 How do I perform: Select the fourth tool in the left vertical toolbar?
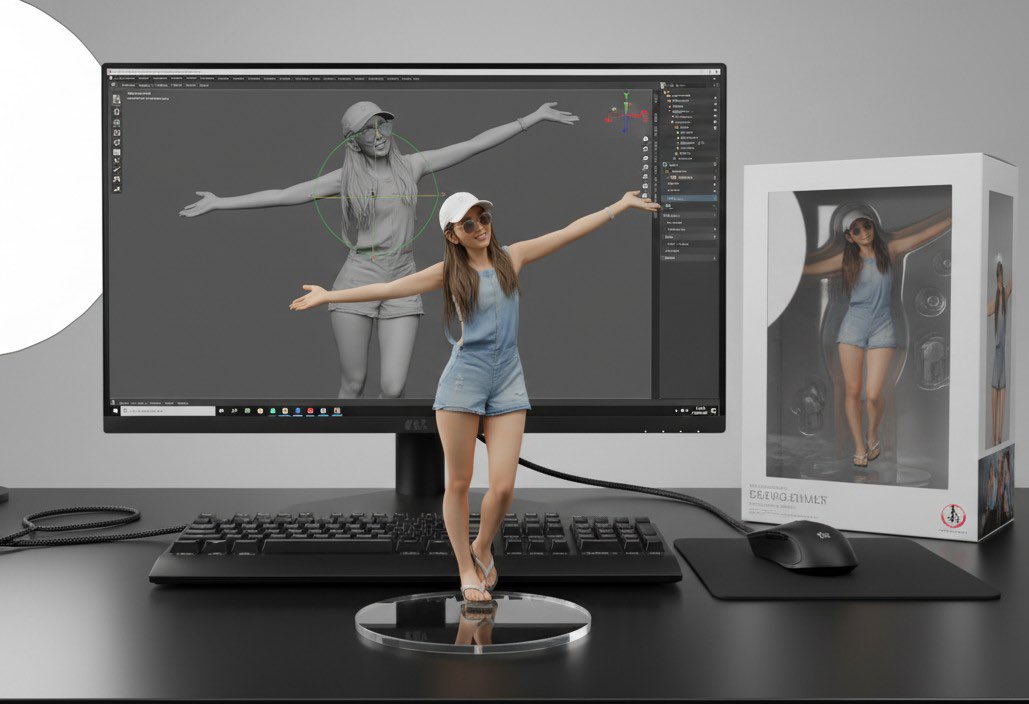116,133
